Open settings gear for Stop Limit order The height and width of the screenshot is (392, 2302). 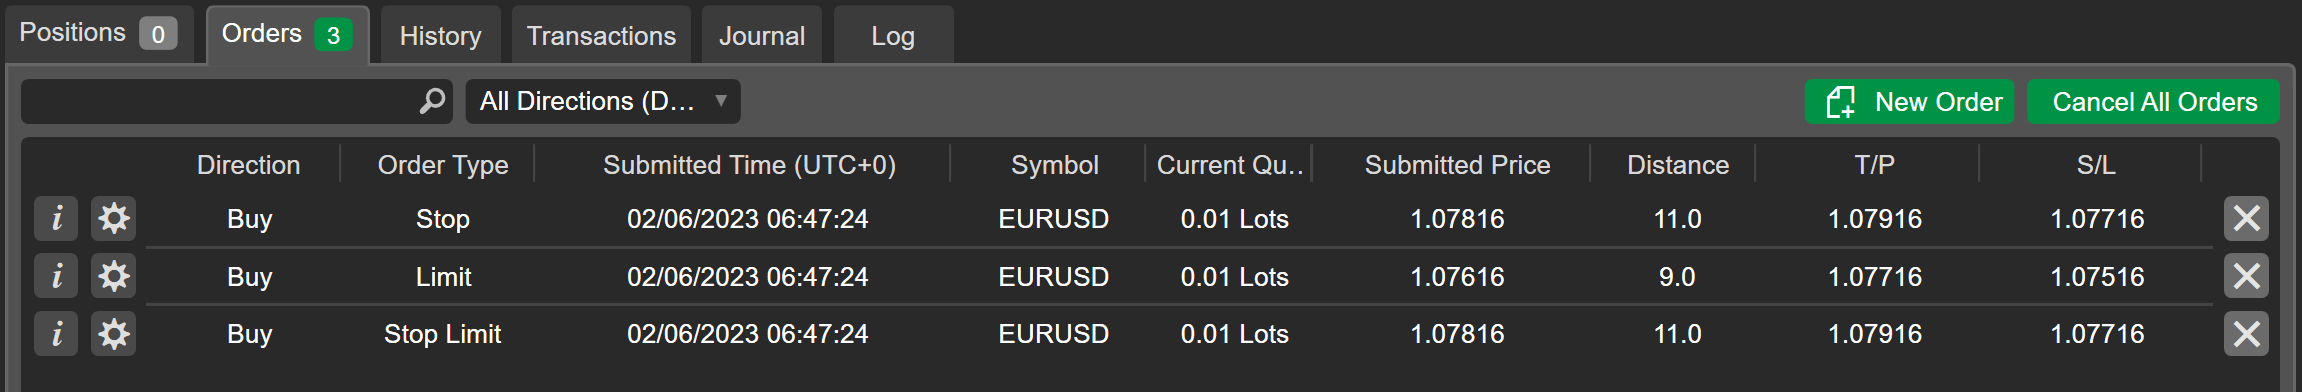114,334
